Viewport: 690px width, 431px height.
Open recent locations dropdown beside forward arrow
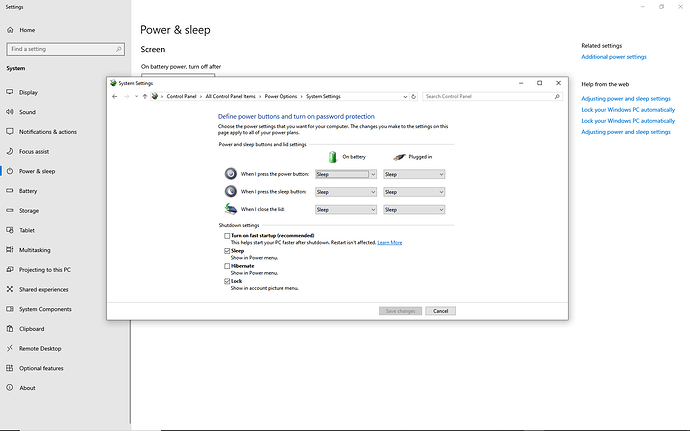136,96
